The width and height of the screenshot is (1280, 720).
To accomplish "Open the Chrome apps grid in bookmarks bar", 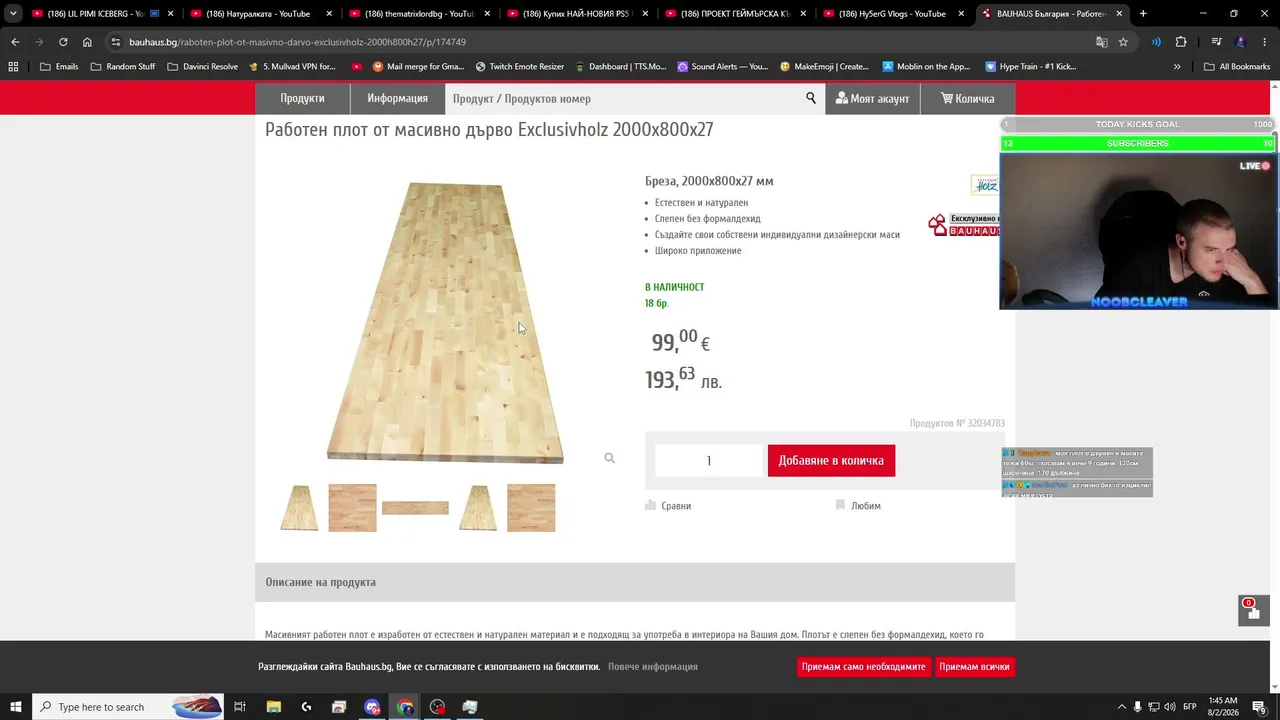I will [13, 67].
